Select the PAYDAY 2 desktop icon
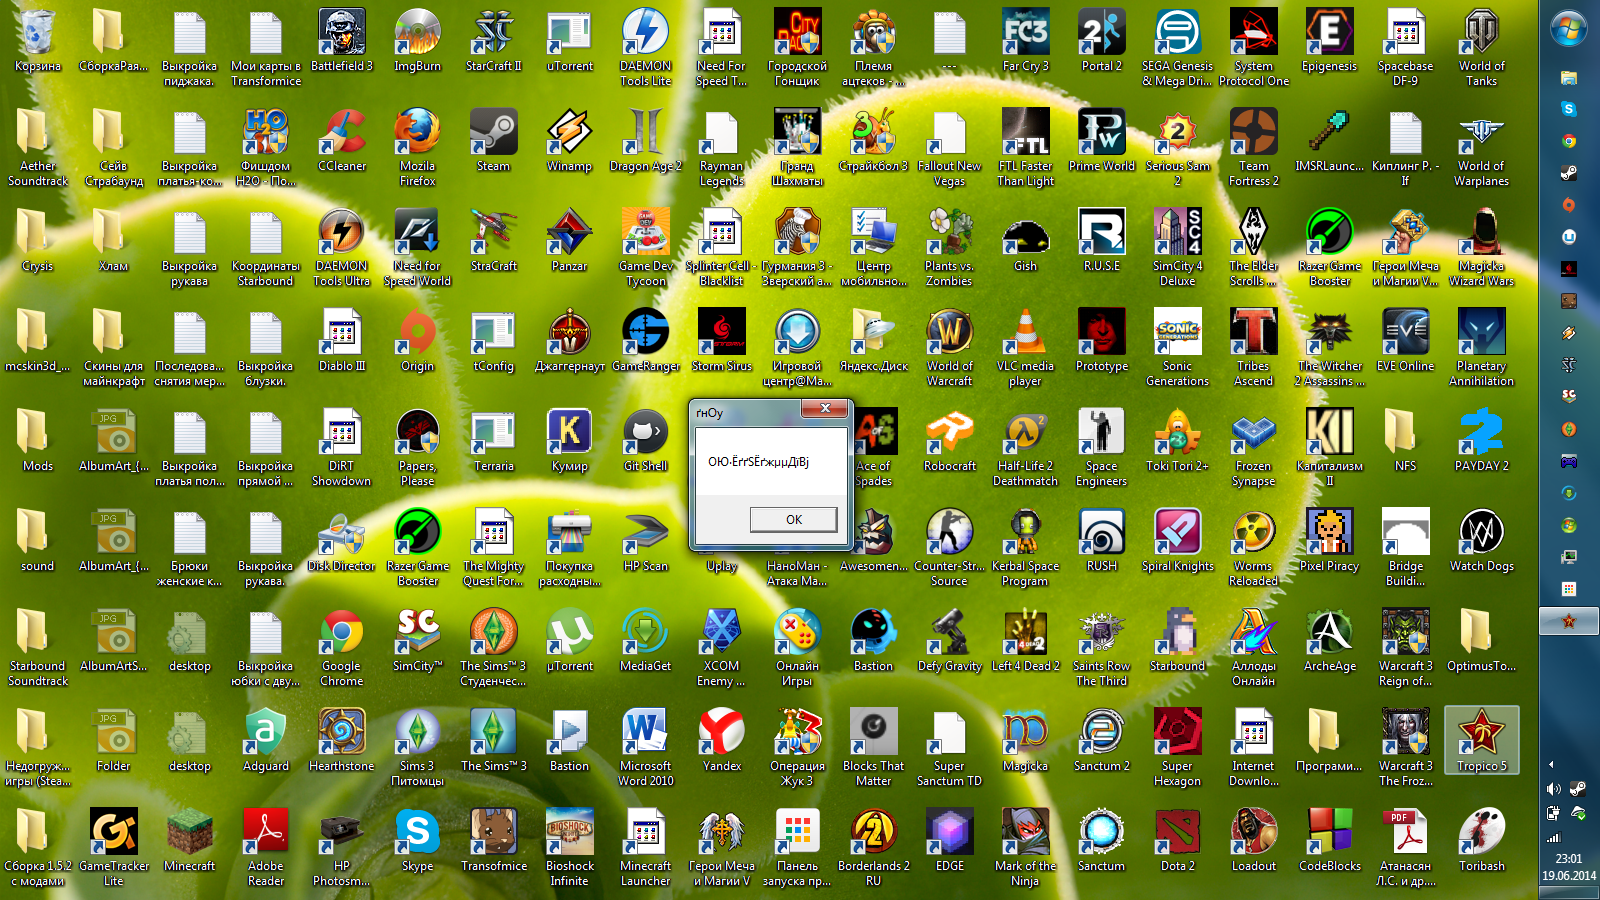 1482,442
